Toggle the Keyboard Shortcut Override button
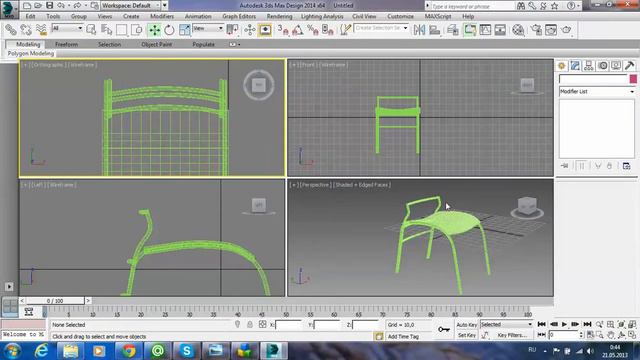Viewport: 640px width, 360px height. tap(265, 29)
